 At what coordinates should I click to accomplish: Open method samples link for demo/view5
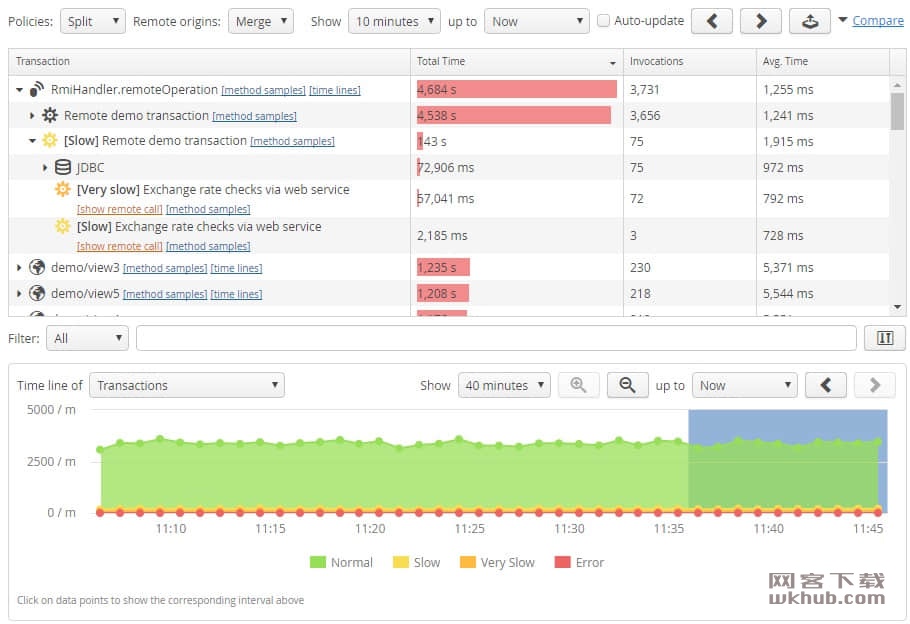coord(165,294)
